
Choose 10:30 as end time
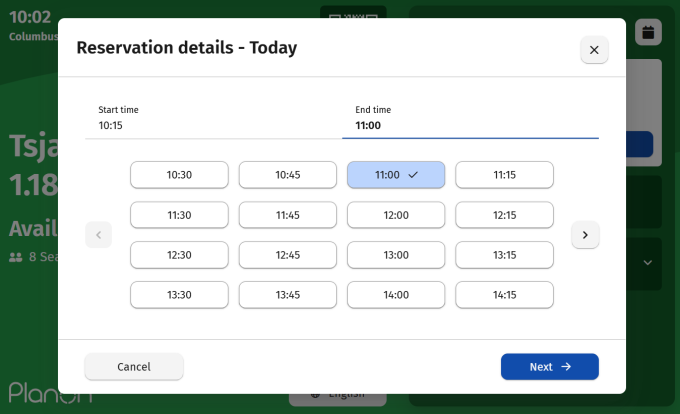[179, 175]
